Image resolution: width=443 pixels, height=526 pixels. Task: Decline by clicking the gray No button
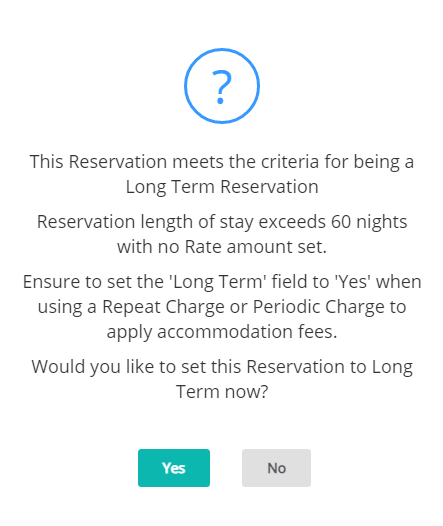(x=276, y=468)
